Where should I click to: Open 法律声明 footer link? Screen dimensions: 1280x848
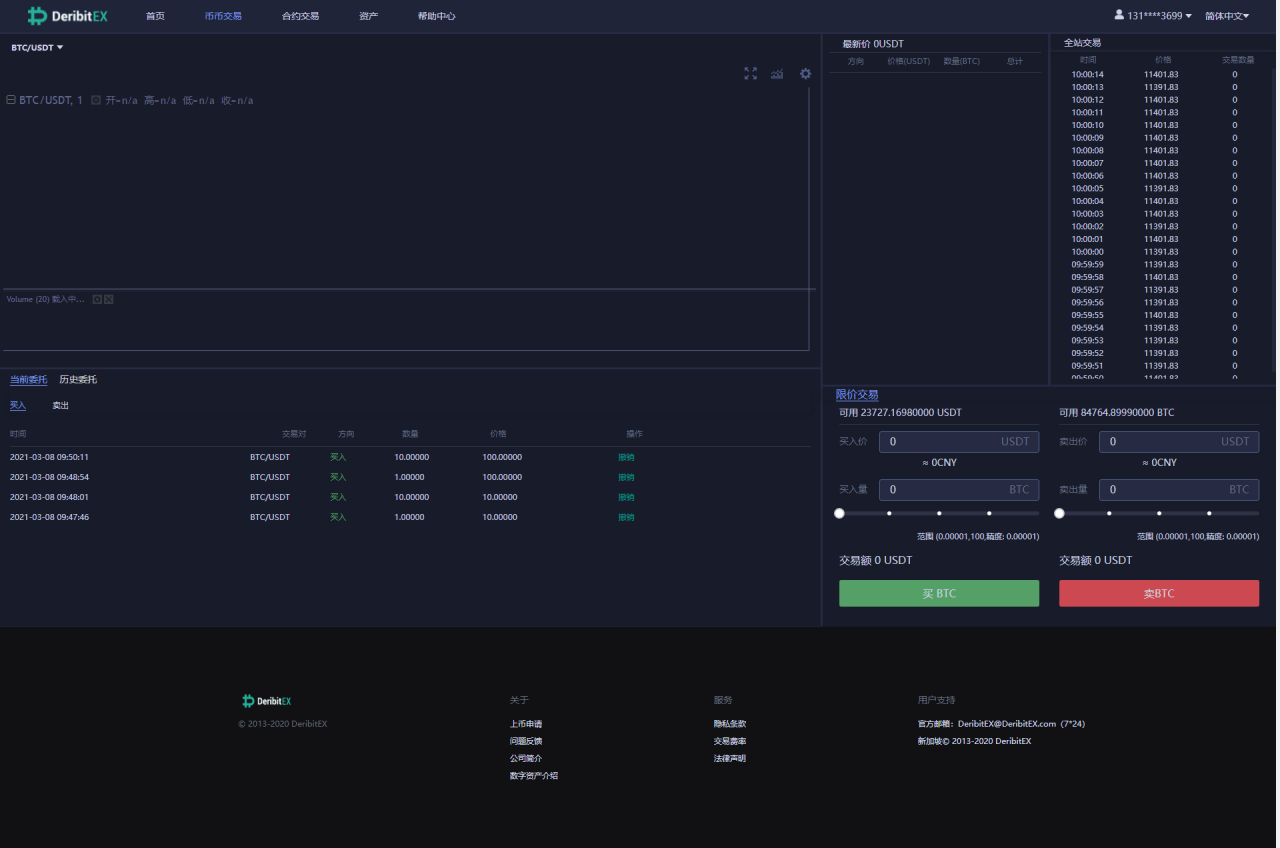click(x=730, y=758)
